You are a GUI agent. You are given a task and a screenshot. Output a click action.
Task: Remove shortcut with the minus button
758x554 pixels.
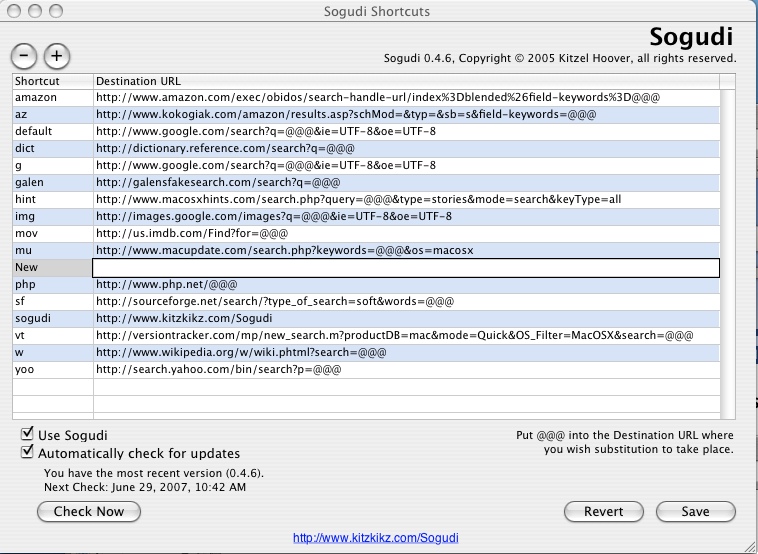(x=24, y=57)
